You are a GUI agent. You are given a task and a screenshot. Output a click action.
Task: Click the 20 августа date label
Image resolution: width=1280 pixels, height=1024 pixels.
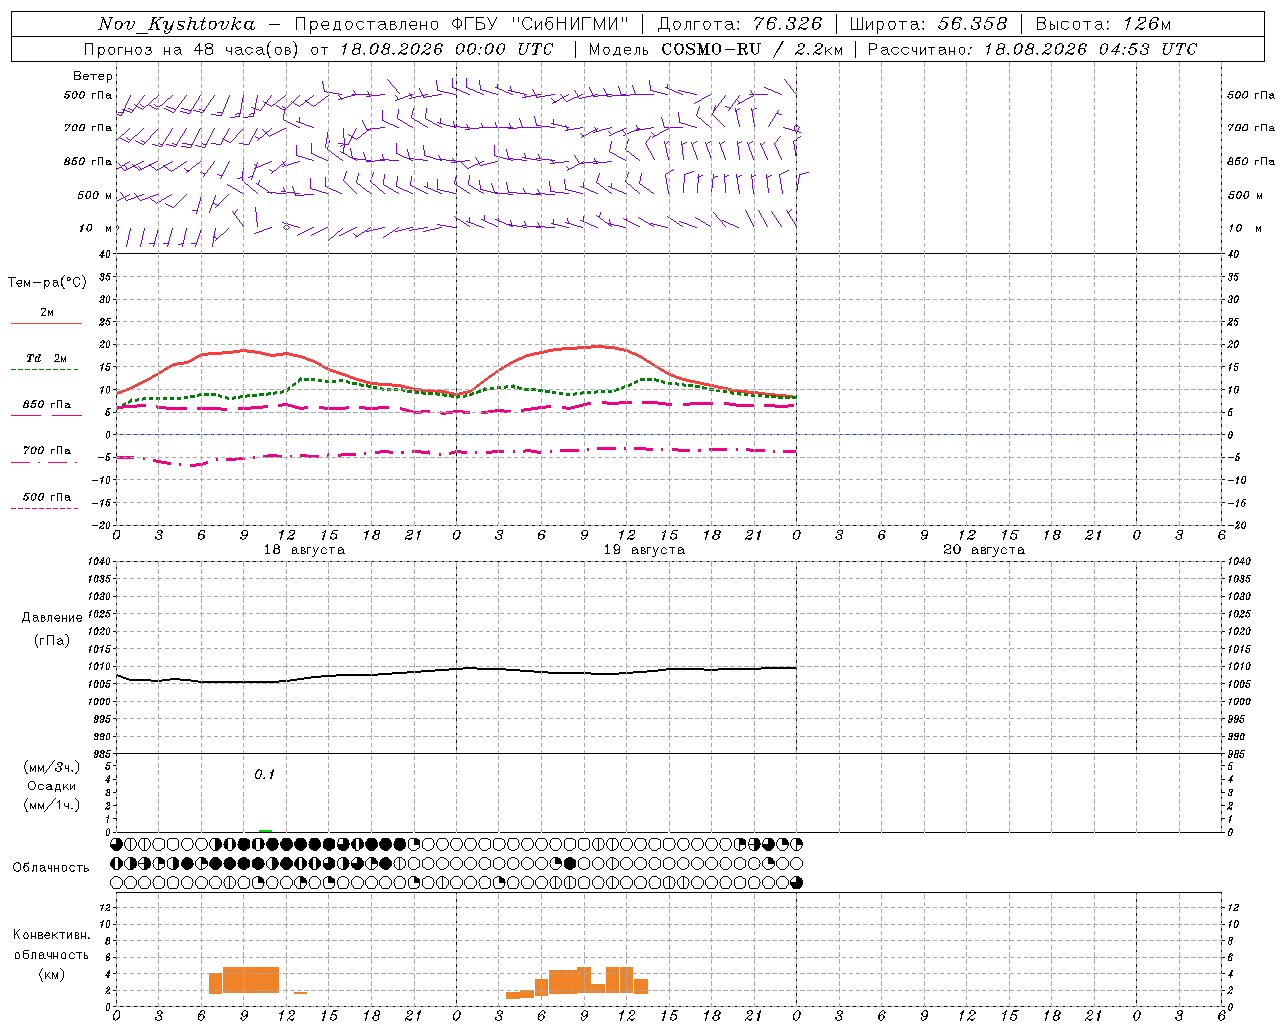pos(984,550)
